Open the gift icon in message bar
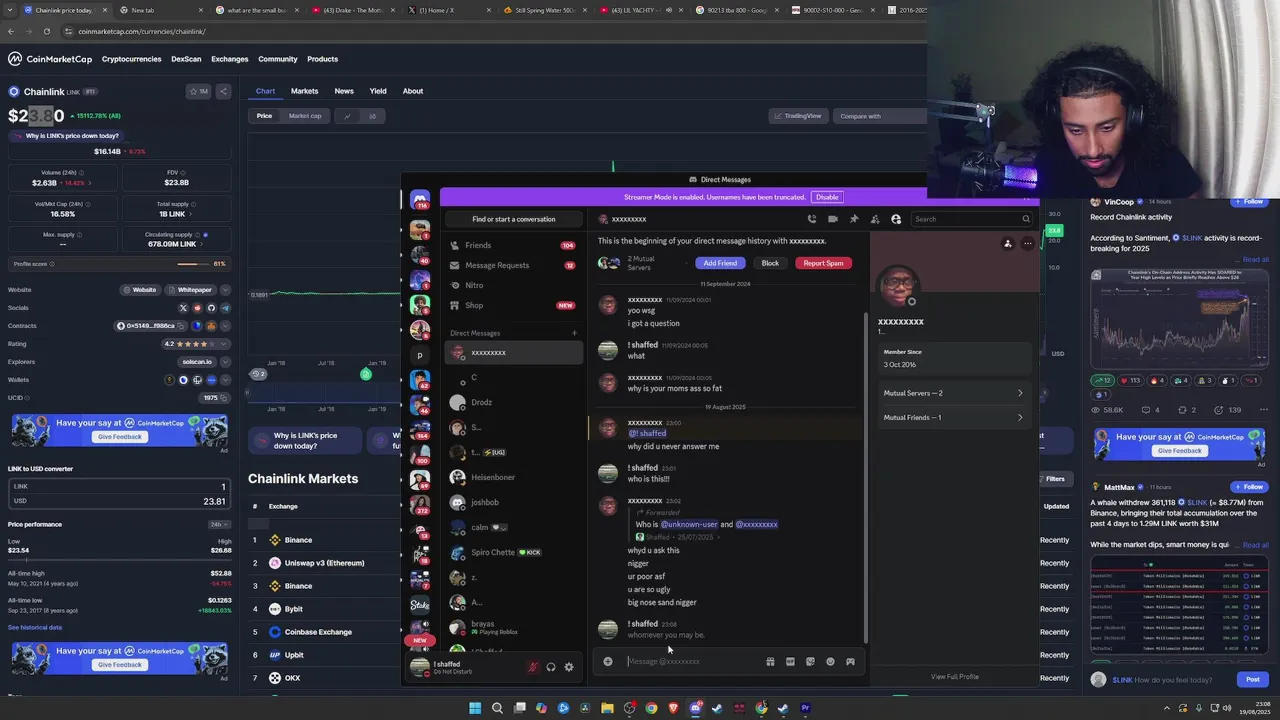The width and height of the screenshot is (1280, 720). point(770,661)
